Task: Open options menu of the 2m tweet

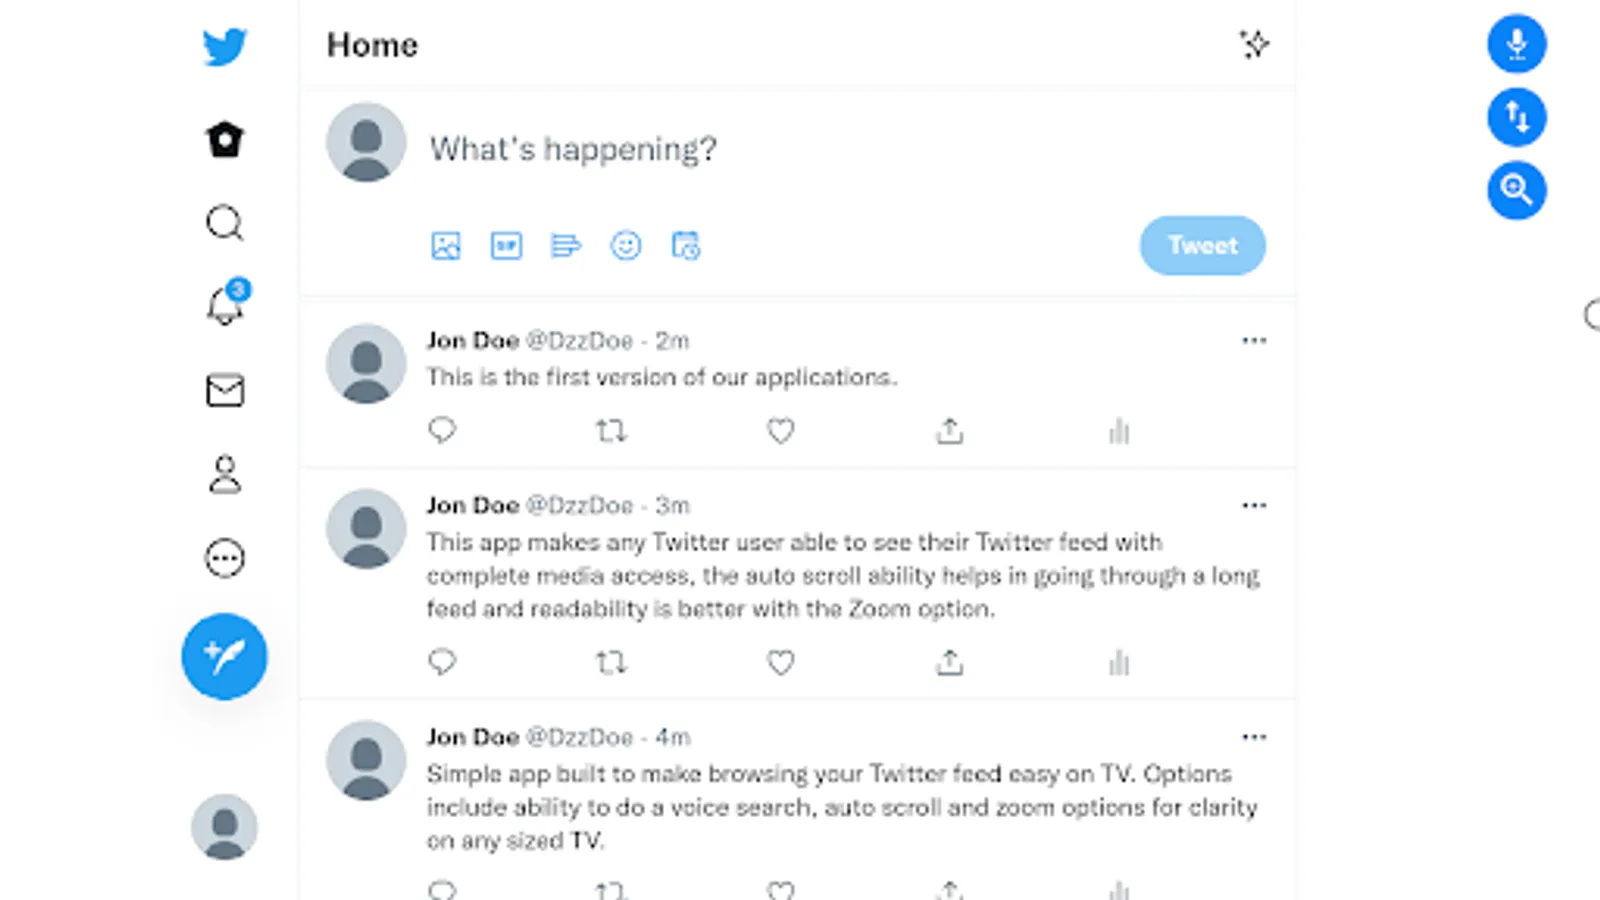Action: [x=1254, y=341]
